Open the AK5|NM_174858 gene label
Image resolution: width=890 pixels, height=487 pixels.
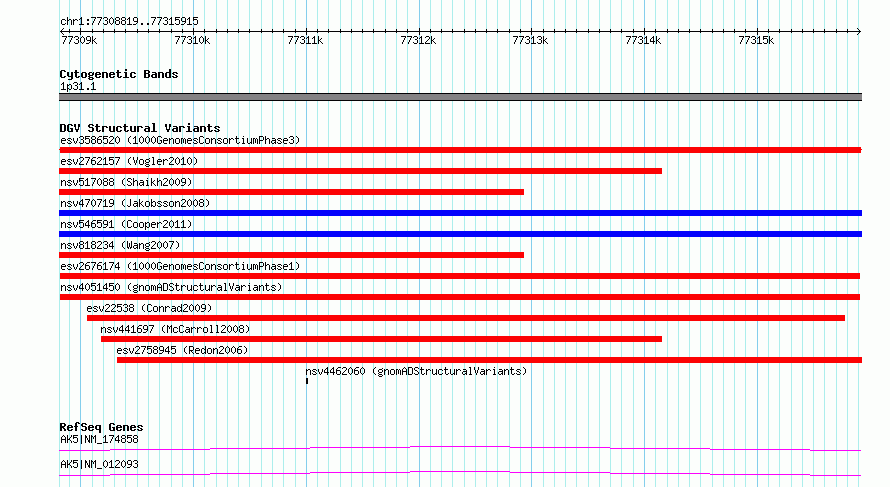pyautogui.click(x=99, y=439)
